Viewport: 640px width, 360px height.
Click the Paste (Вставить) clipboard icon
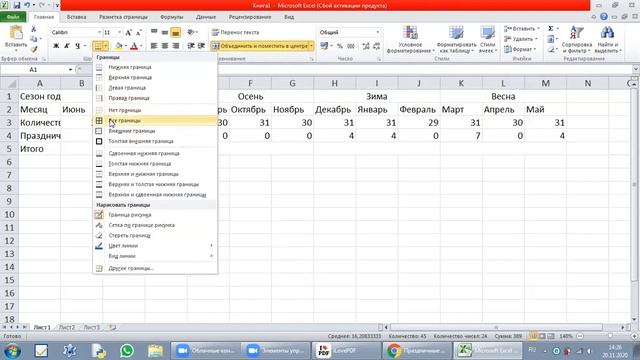(16, 33)
